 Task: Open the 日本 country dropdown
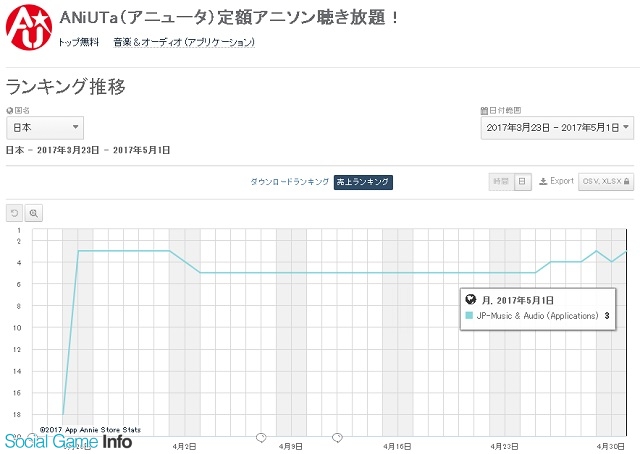pyautogui.click(x=45, y=127)
